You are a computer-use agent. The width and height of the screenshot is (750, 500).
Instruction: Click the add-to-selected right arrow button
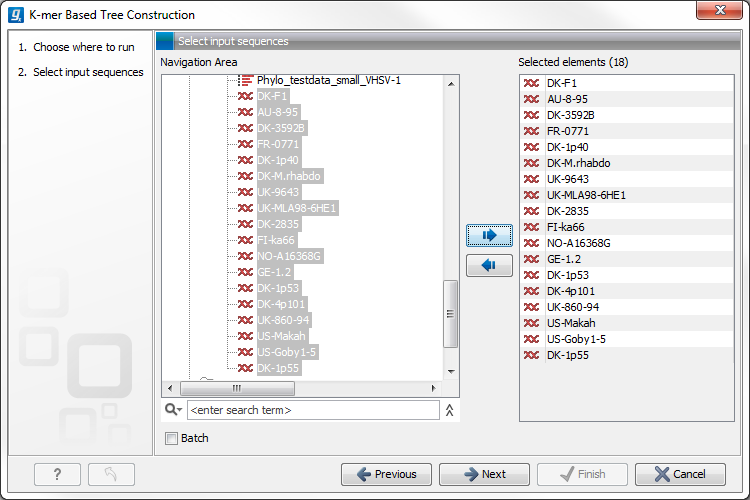(x=489, y=235)
